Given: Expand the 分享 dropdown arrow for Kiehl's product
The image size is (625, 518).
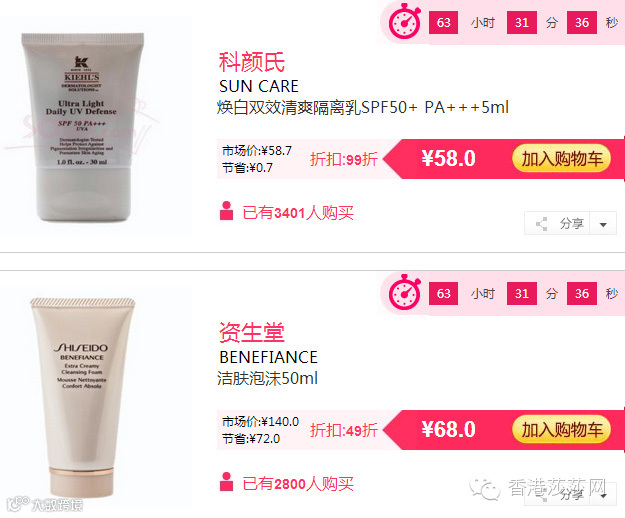Looking at the screenshot, I should (x=603, y=225).
